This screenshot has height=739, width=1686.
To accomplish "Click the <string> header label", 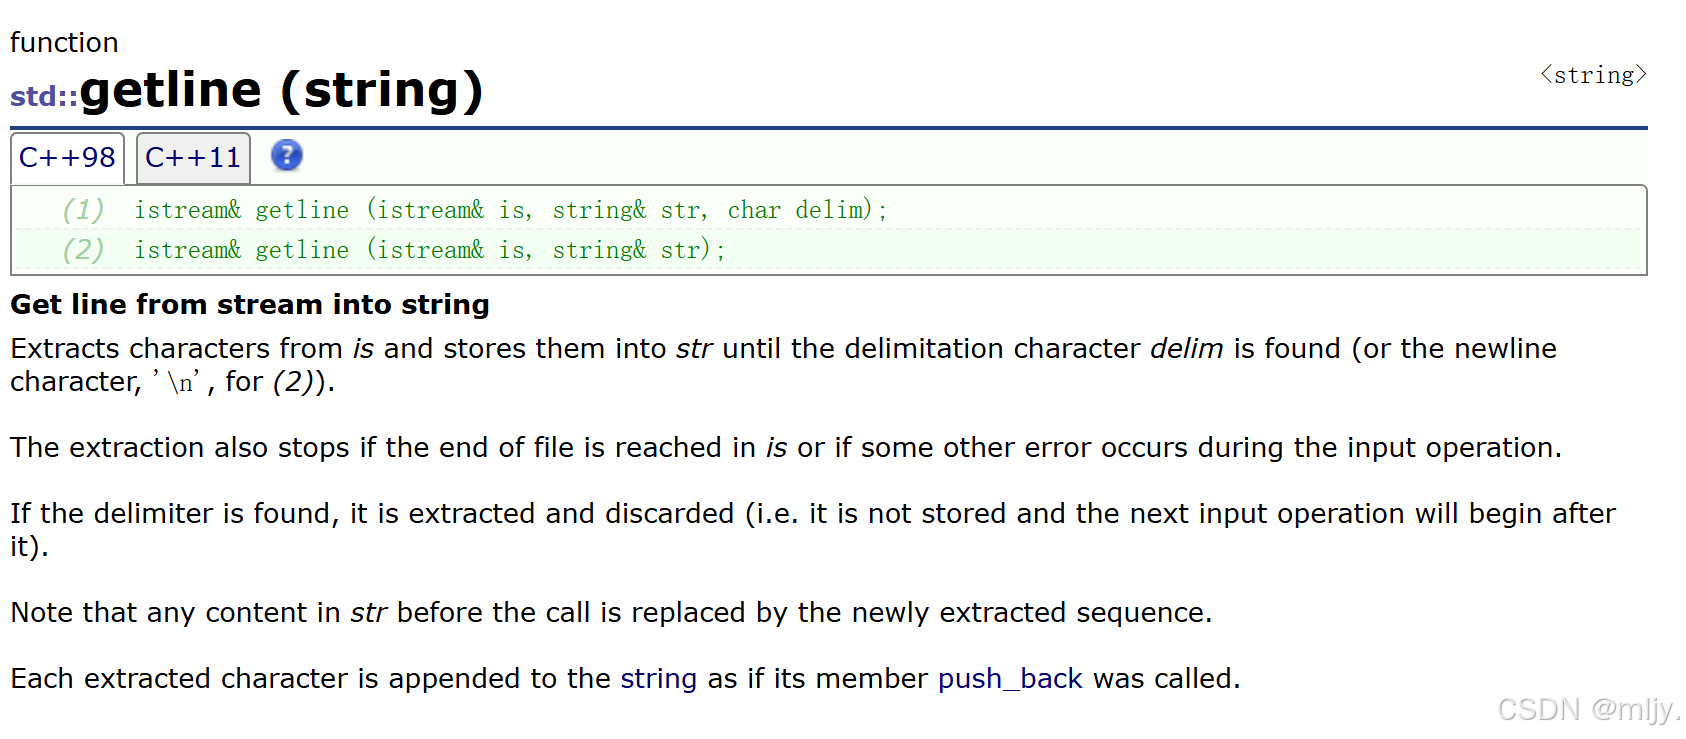I will click(1593, 75).
